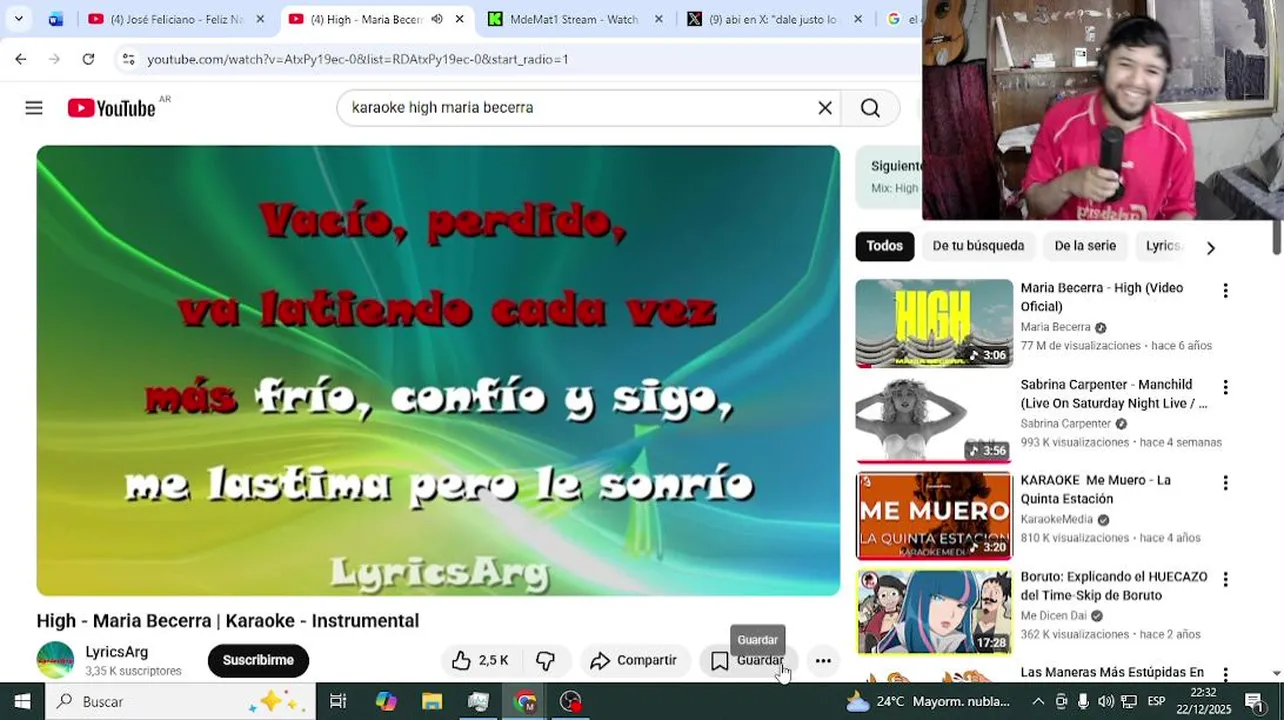Click the karaoke video player

(438, 370)
